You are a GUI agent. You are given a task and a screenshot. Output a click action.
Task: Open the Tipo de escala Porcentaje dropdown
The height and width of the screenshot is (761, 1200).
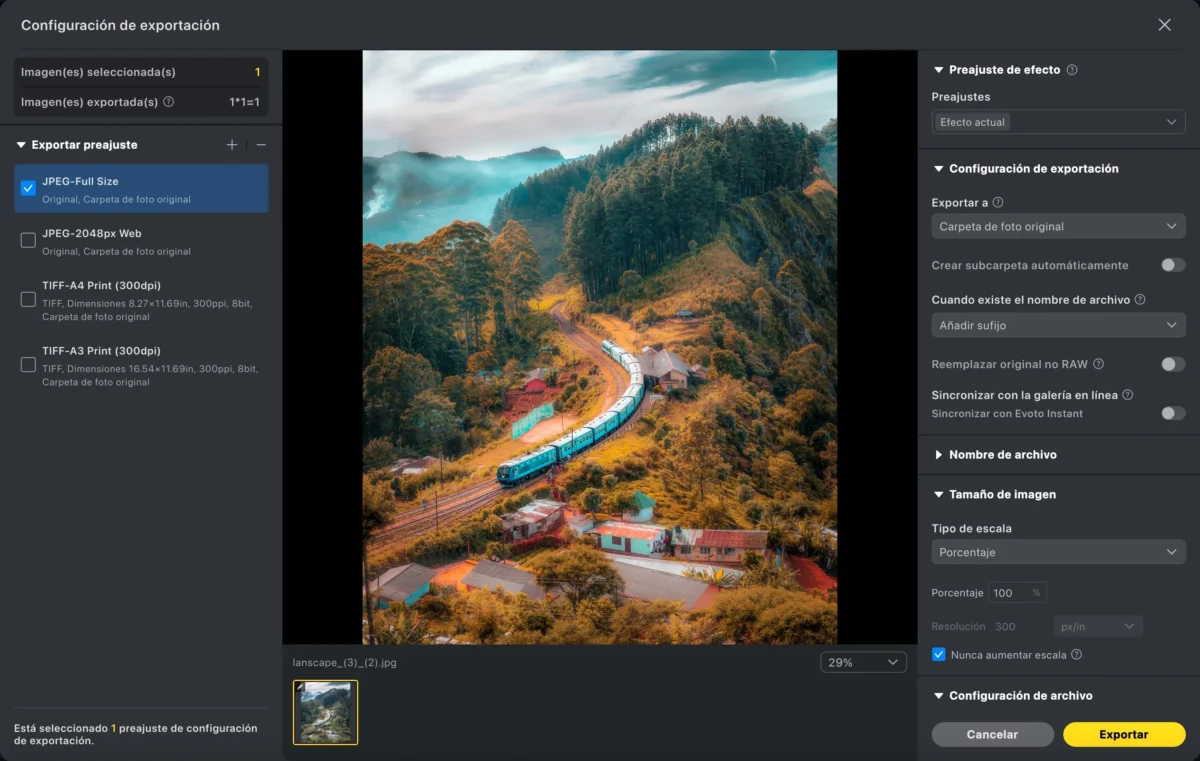point(1058,552)
